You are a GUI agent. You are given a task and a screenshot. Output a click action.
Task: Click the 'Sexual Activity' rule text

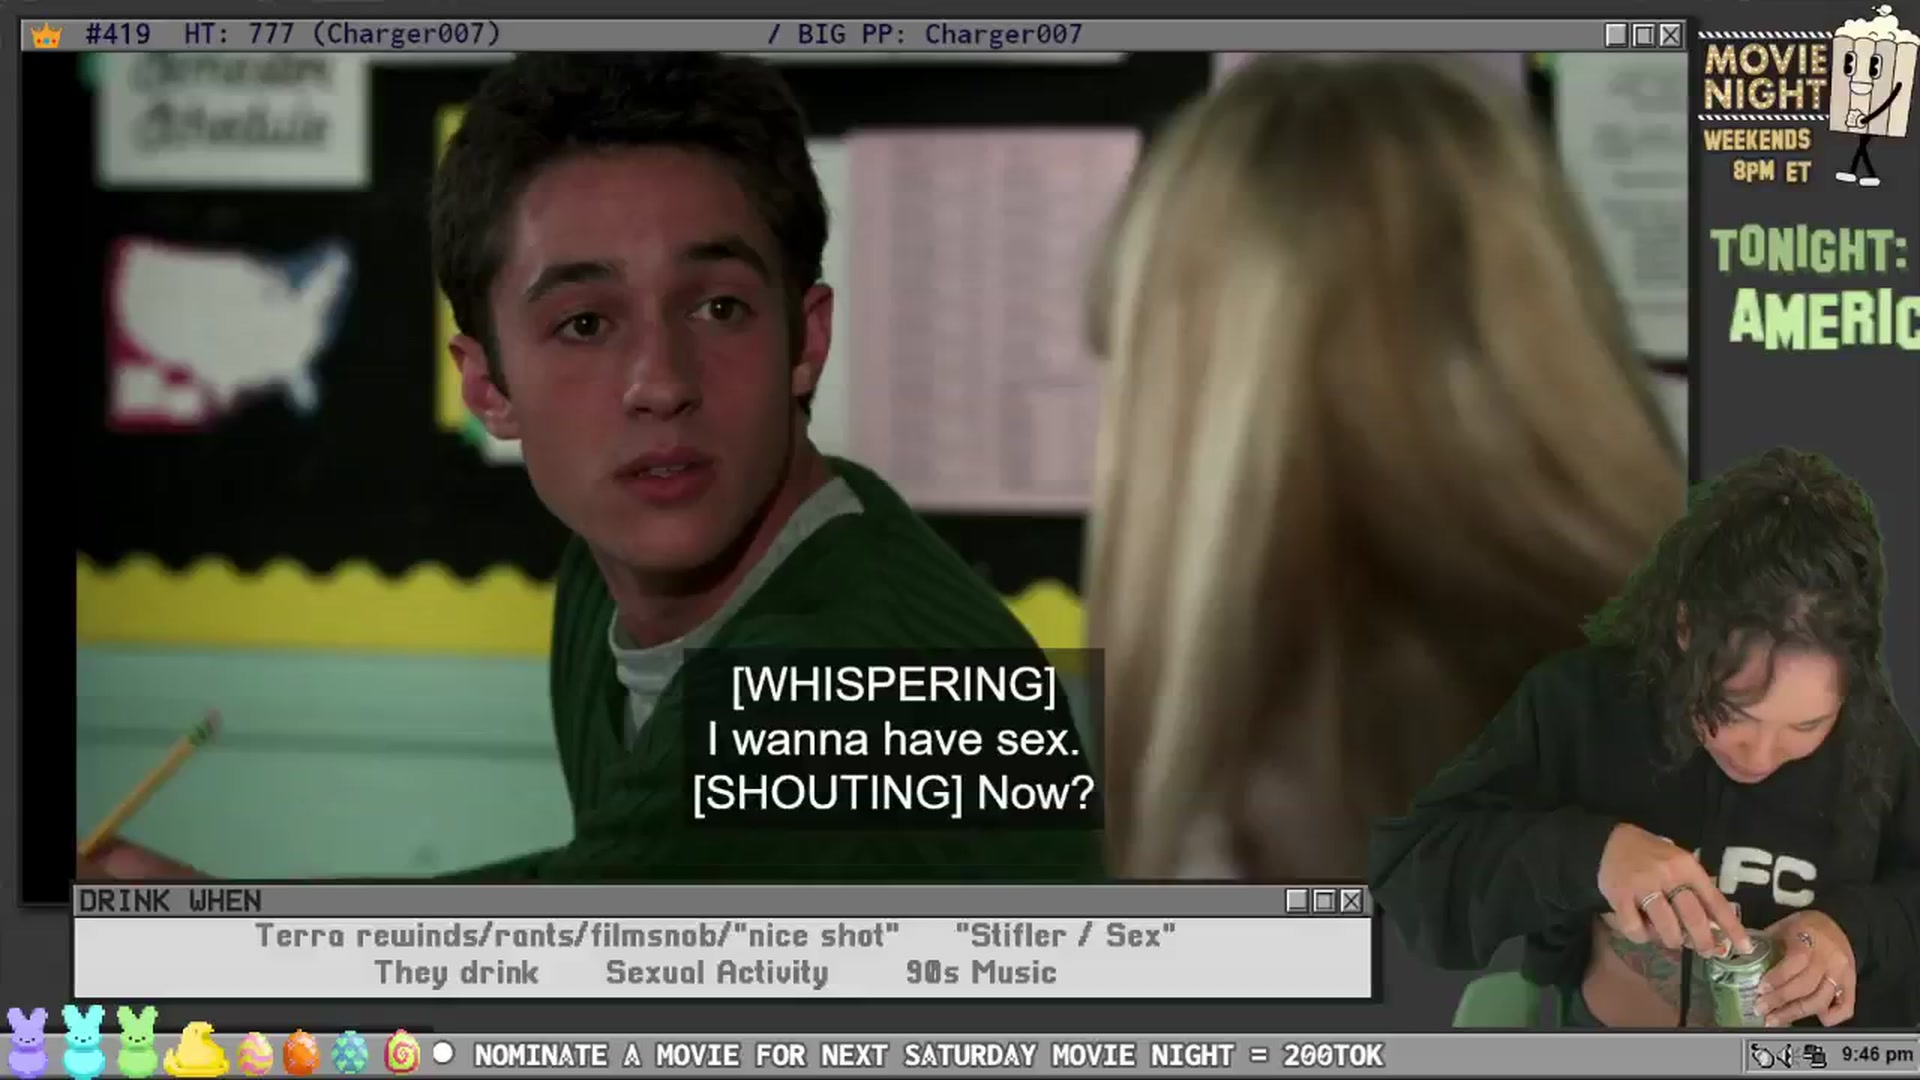(717, 972)
